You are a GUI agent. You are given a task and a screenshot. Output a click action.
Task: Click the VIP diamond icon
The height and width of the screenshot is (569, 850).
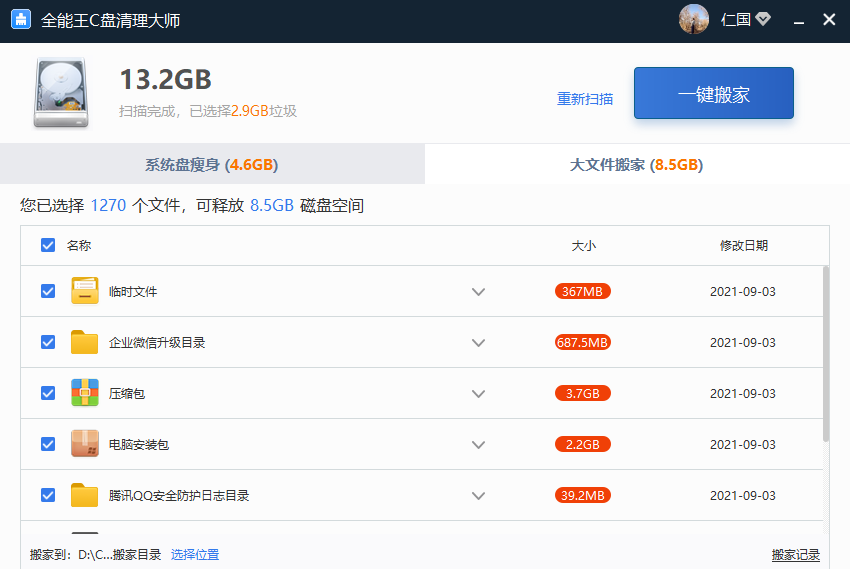coord(763,20)
